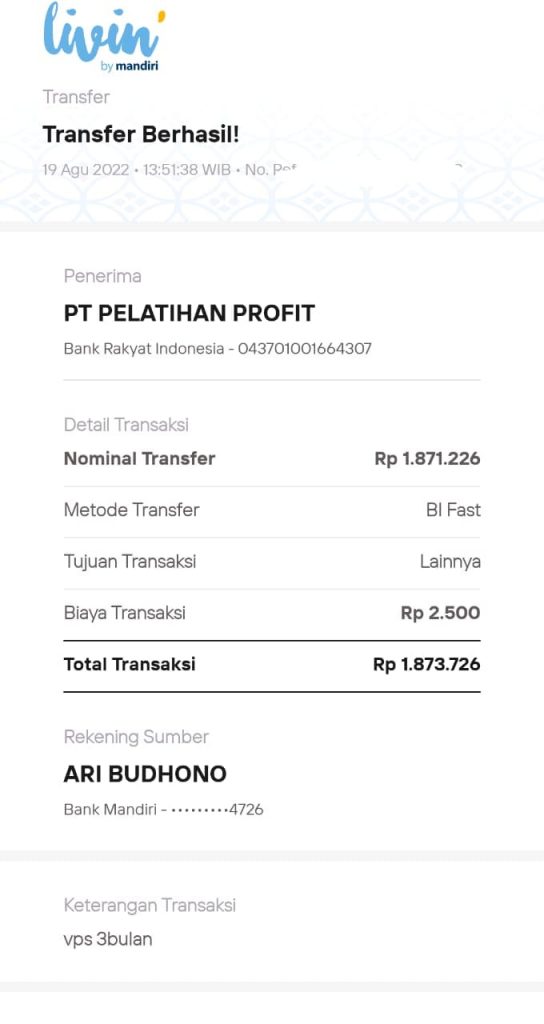Tap the Metode Transfer row label
The height and width of the screenshot is (1024, 544).
(131, 510)
